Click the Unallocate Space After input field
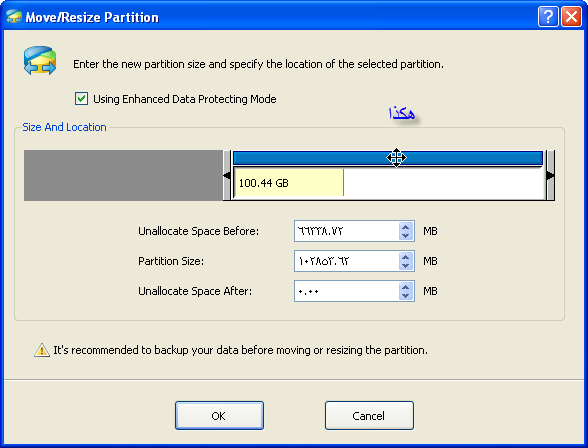This screenshot has height=448, width=588. 346,291
